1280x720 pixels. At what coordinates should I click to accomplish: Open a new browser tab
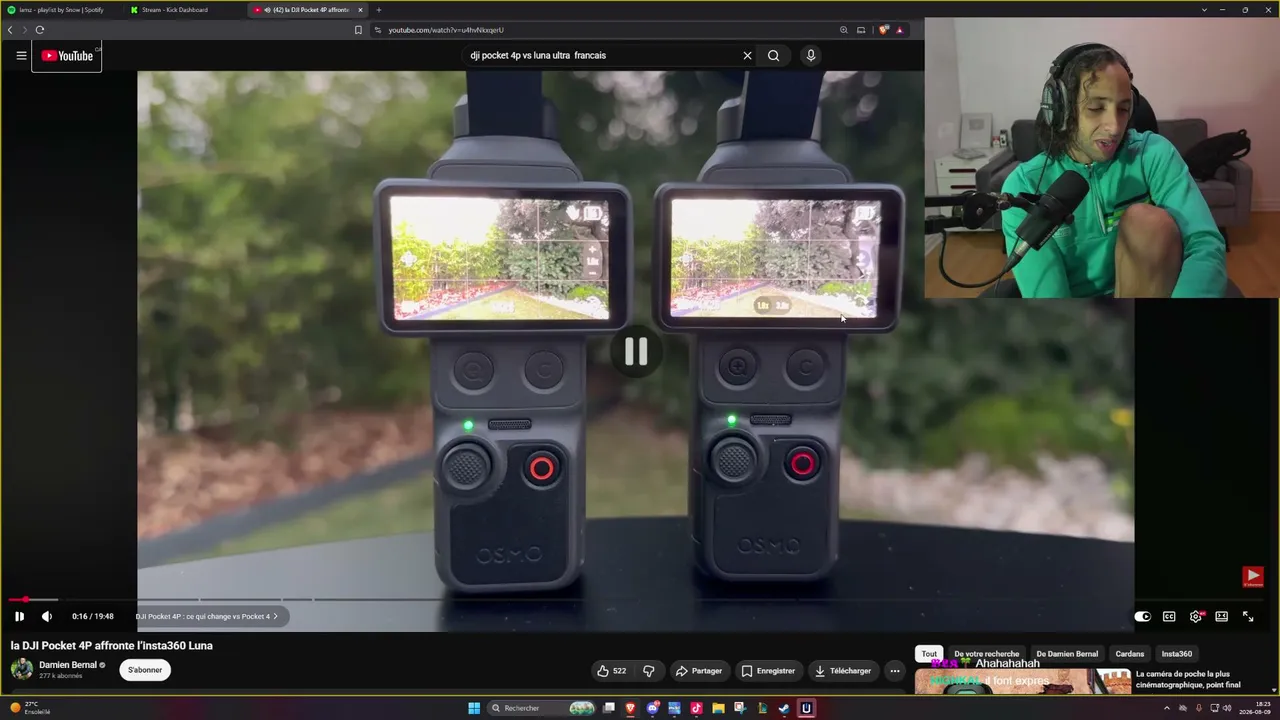click(378, 10)
